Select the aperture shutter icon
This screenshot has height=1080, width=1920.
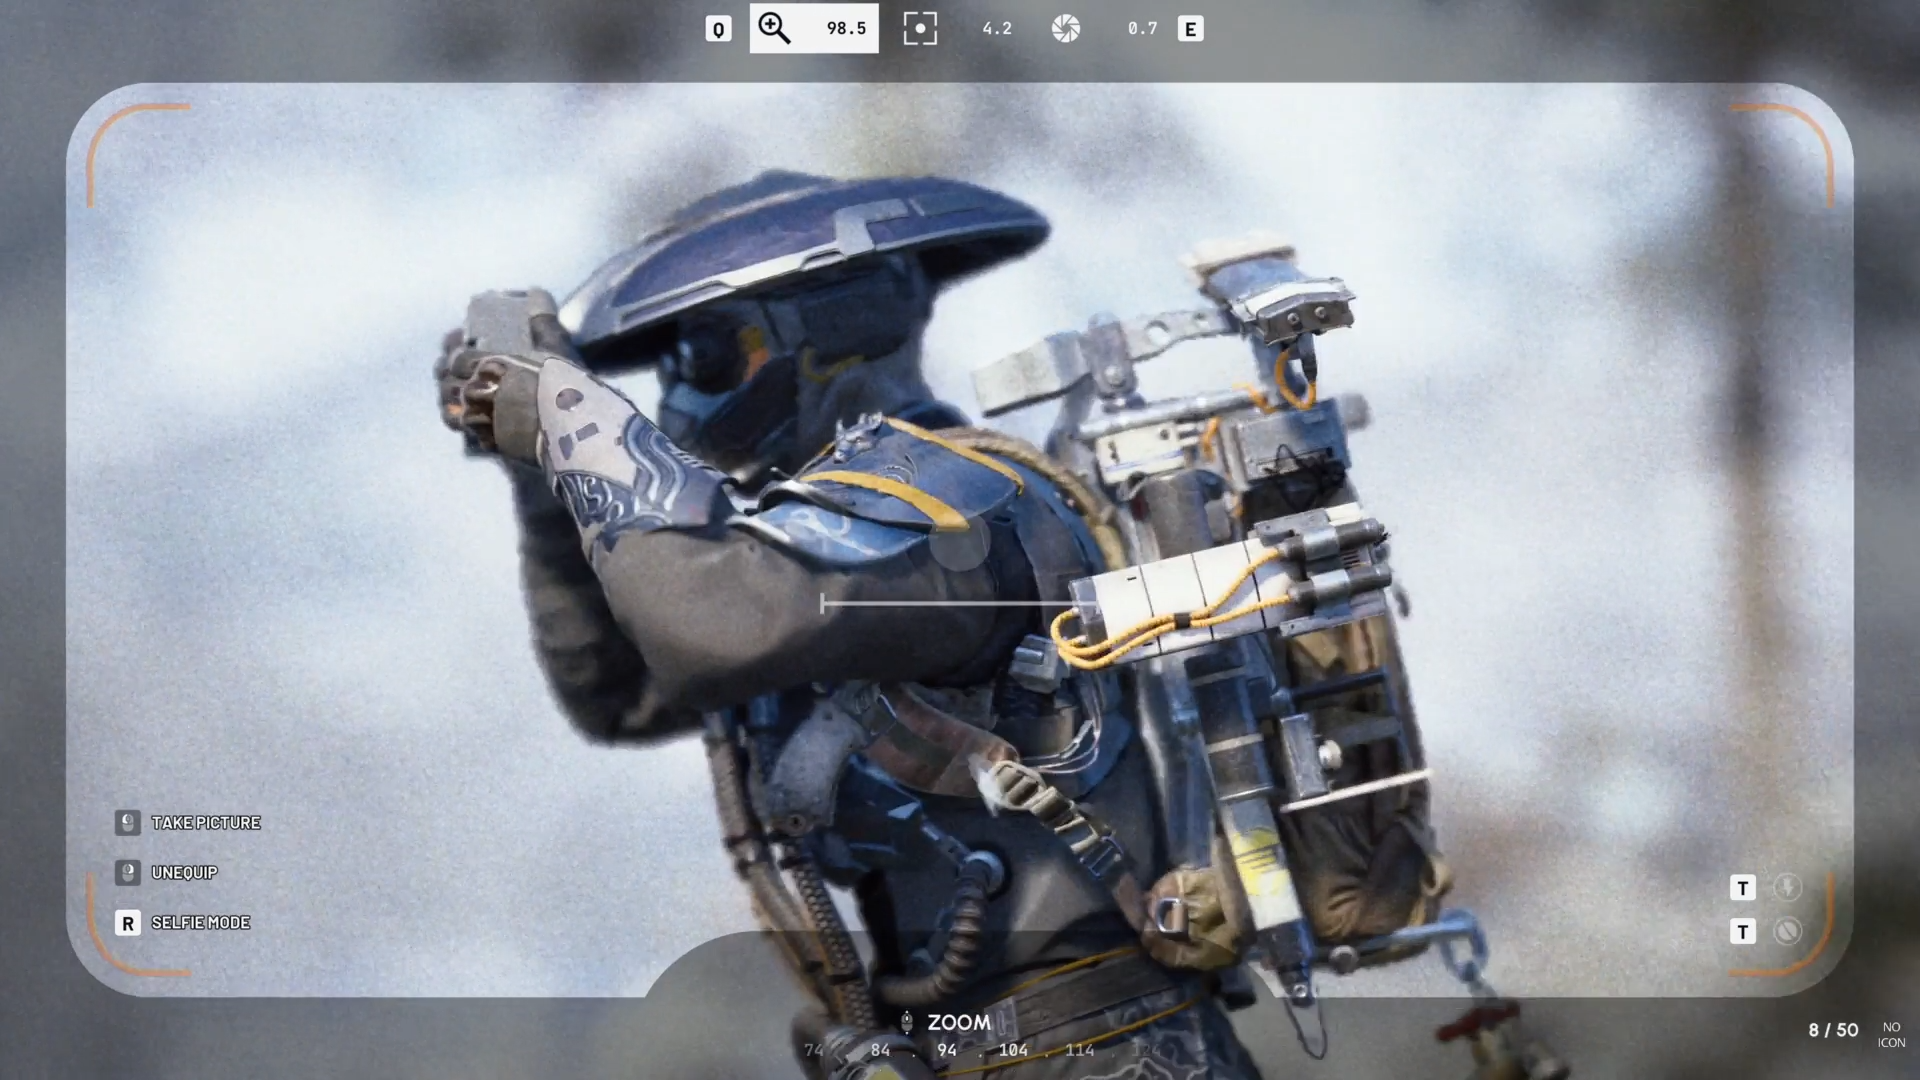pyautogui.click(x=1066, y=29)
